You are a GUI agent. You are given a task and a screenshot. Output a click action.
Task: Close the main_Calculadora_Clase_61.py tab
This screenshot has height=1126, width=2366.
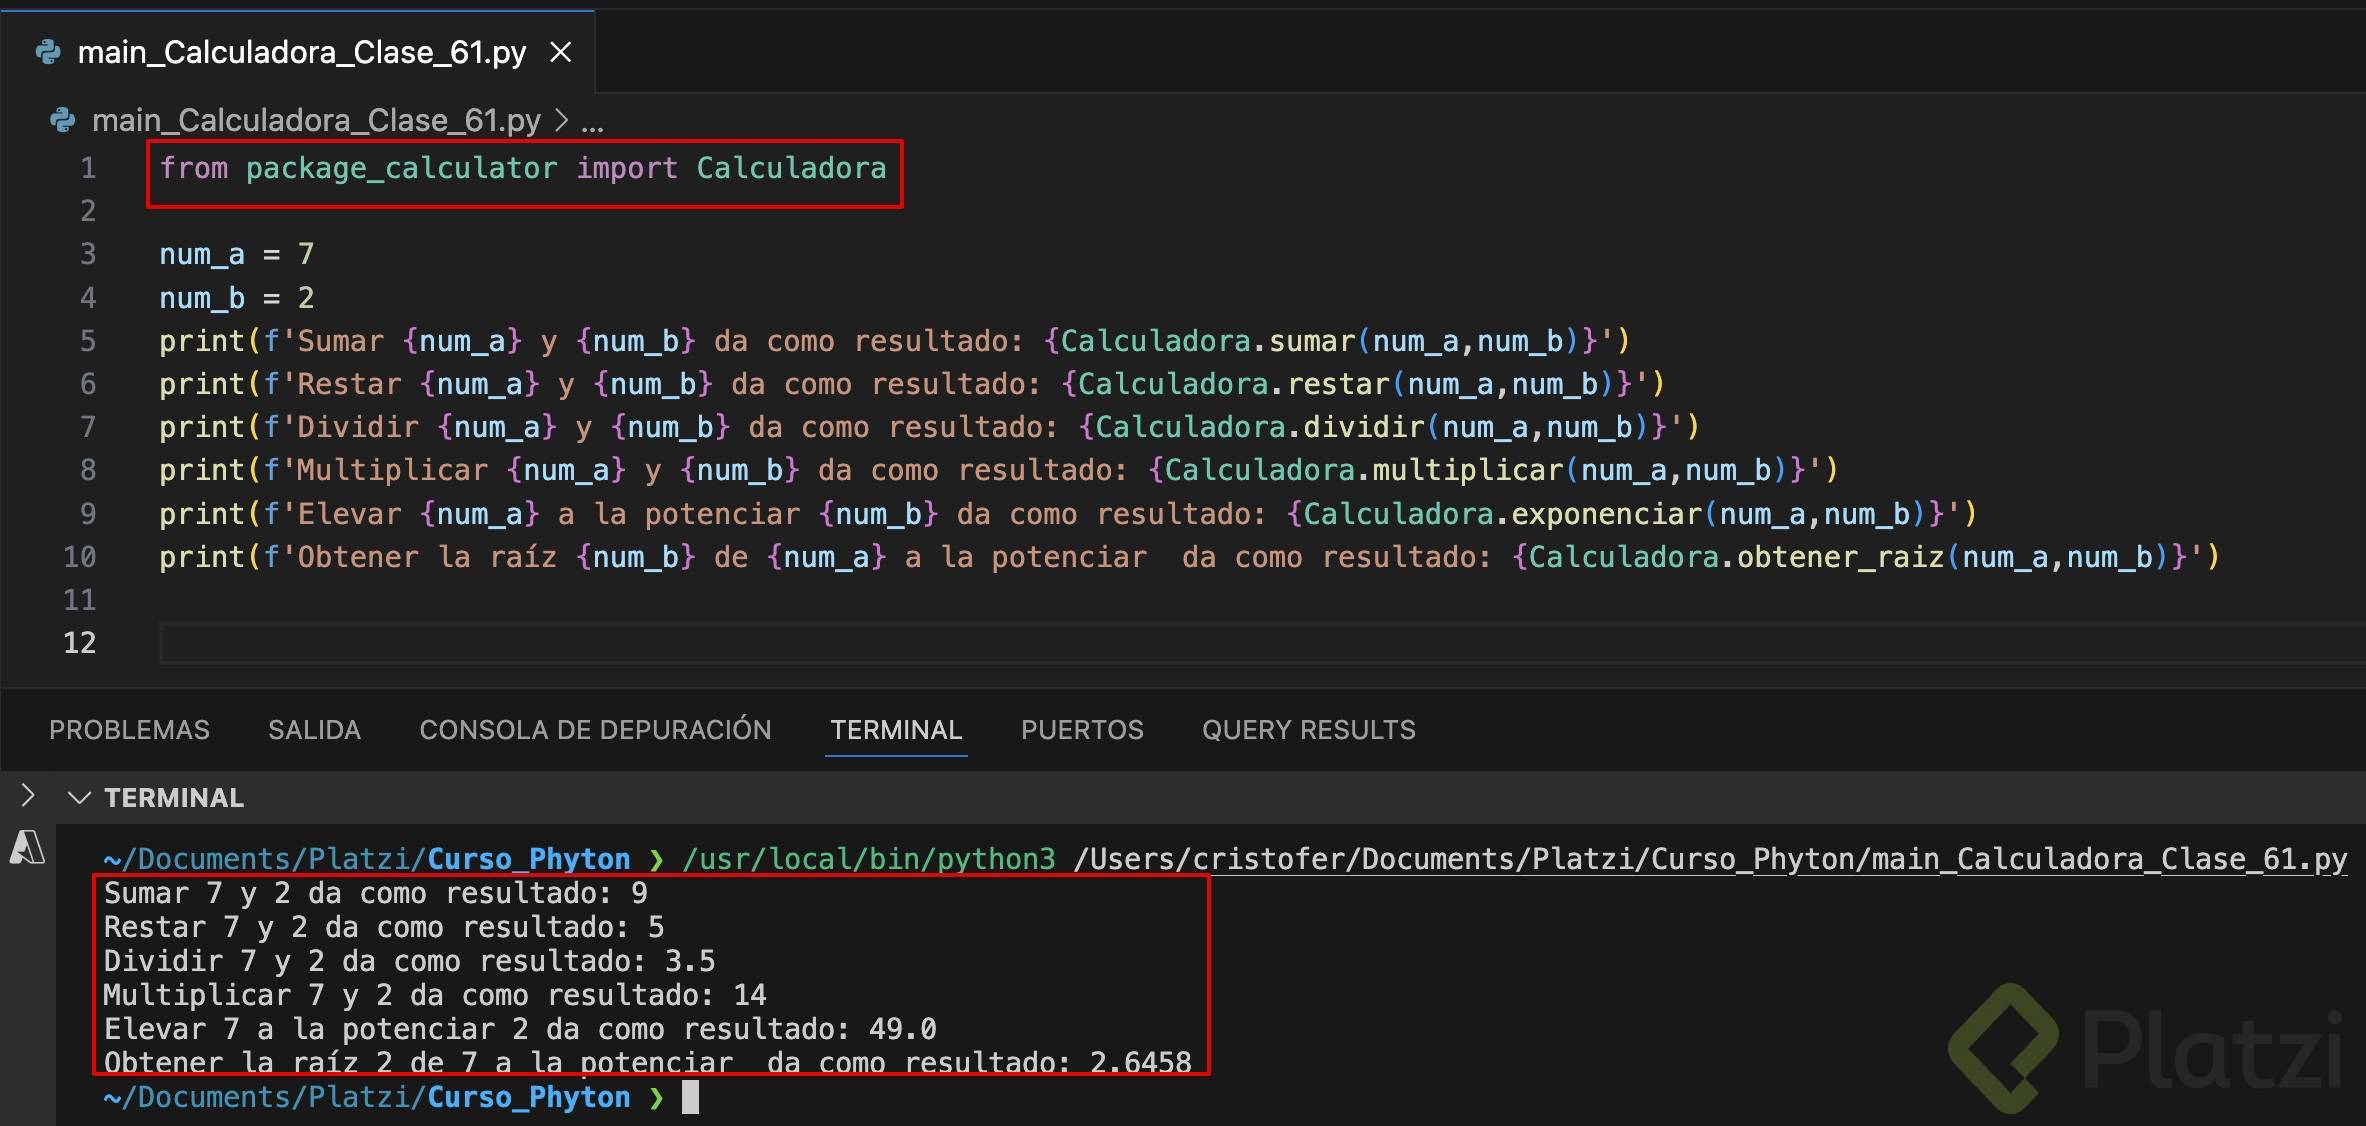[561, 52]
